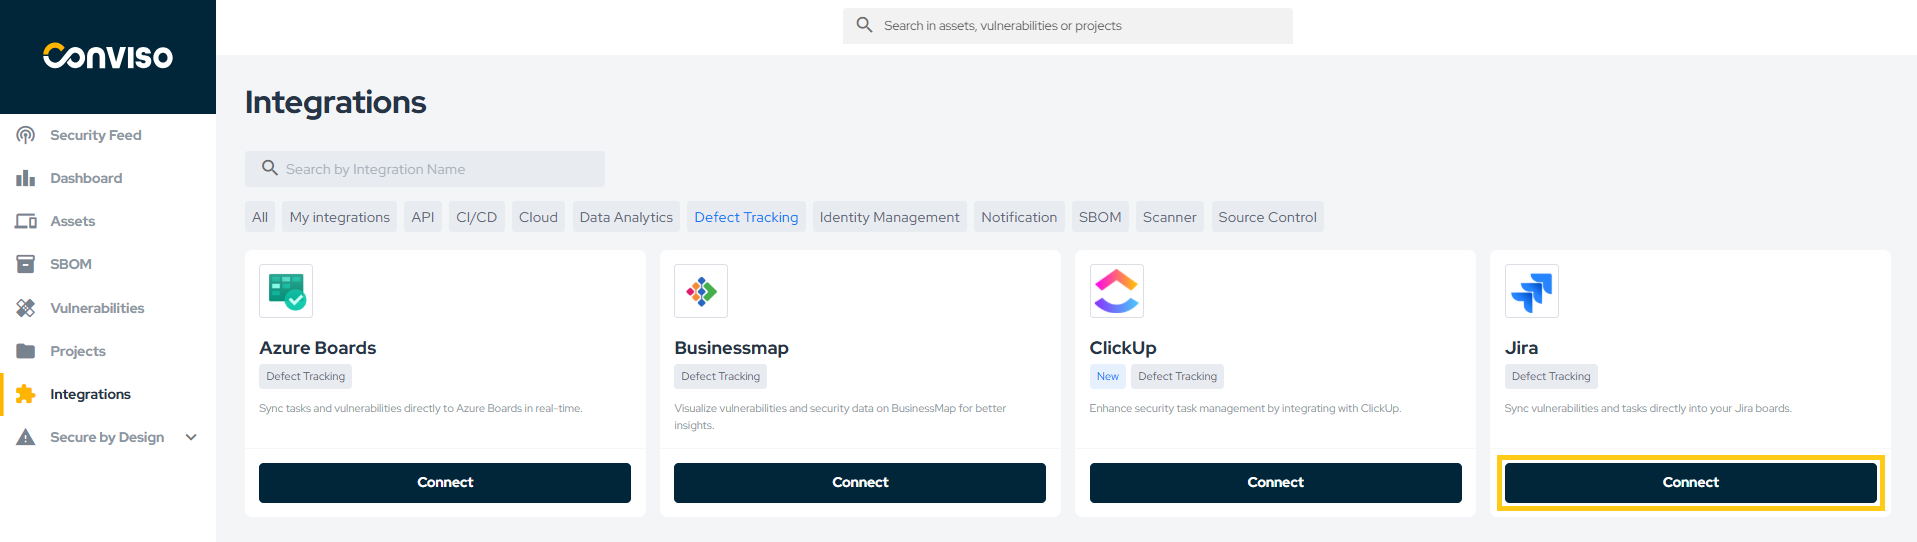Screen dimensions: 1917x542
Task: Click Jira card title
Action: pos(1521,348)
